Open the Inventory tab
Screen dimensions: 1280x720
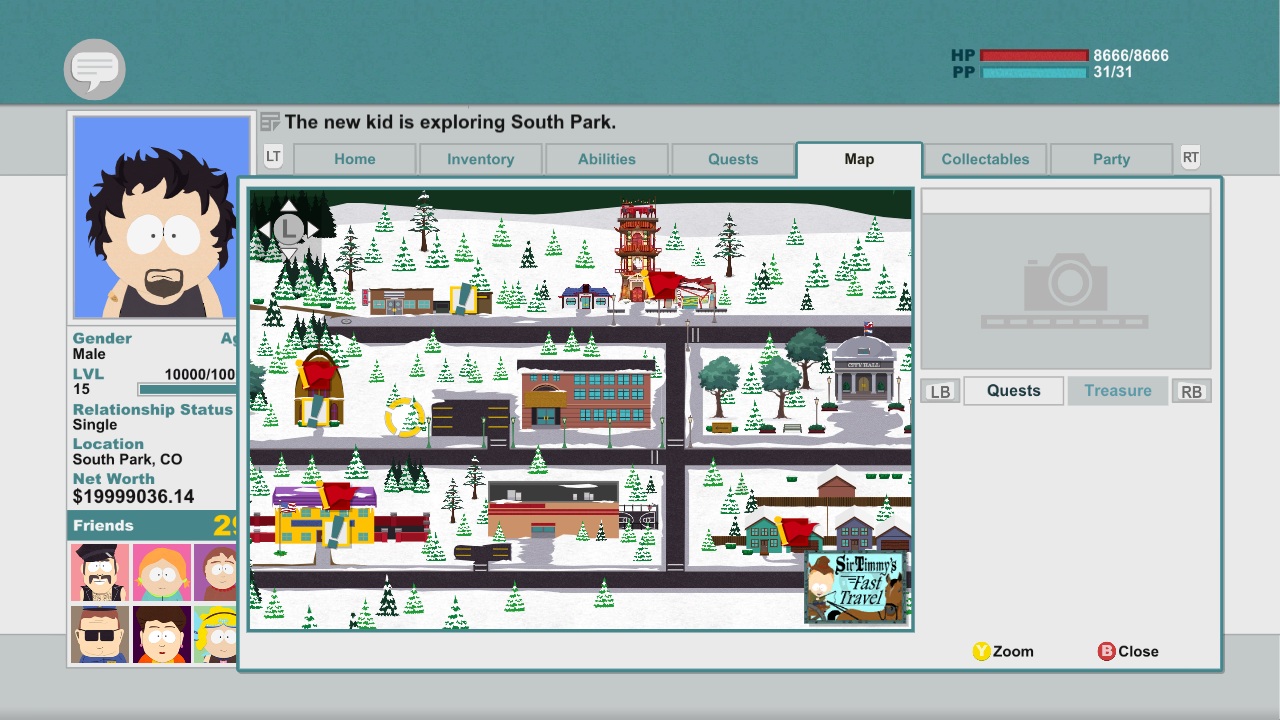click(x=480, y=159)
